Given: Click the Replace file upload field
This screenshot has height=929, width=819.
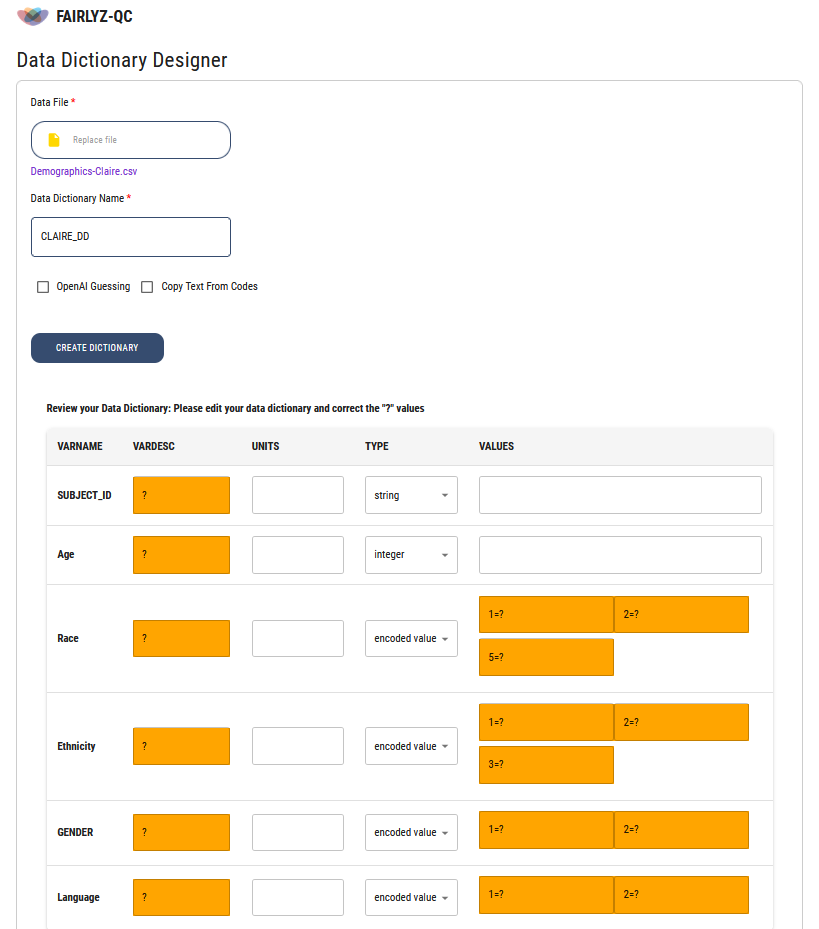Looking at the screenshot, I should coord(131,140).
